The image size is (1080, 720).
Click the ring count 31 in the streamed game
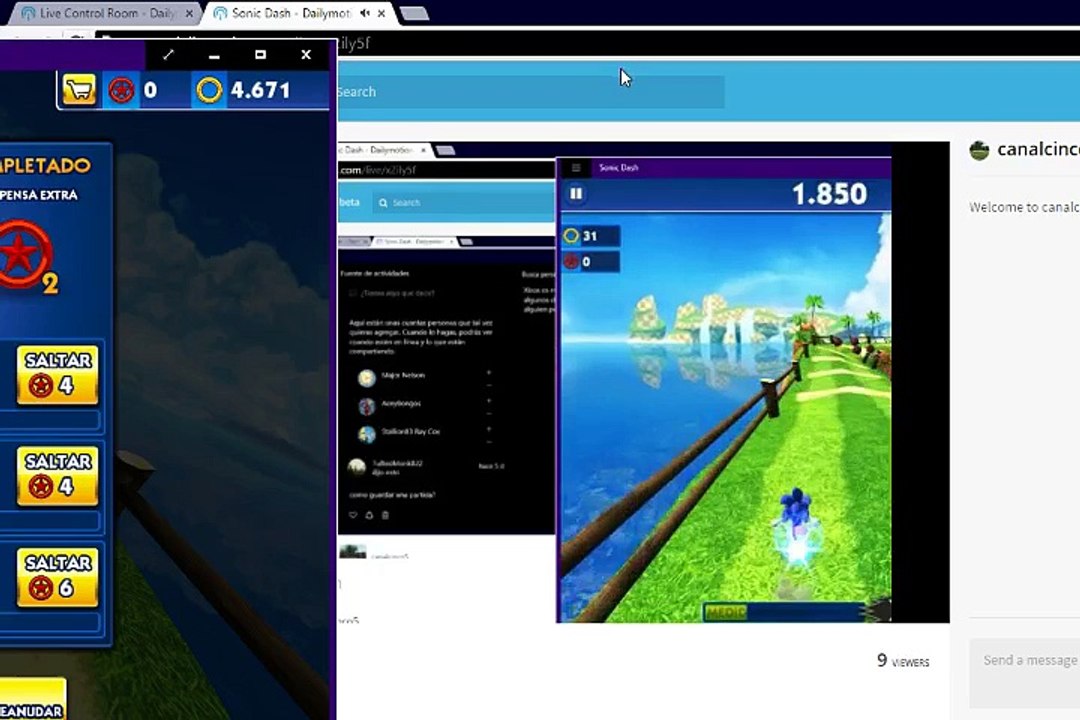(x=590, y=236)
